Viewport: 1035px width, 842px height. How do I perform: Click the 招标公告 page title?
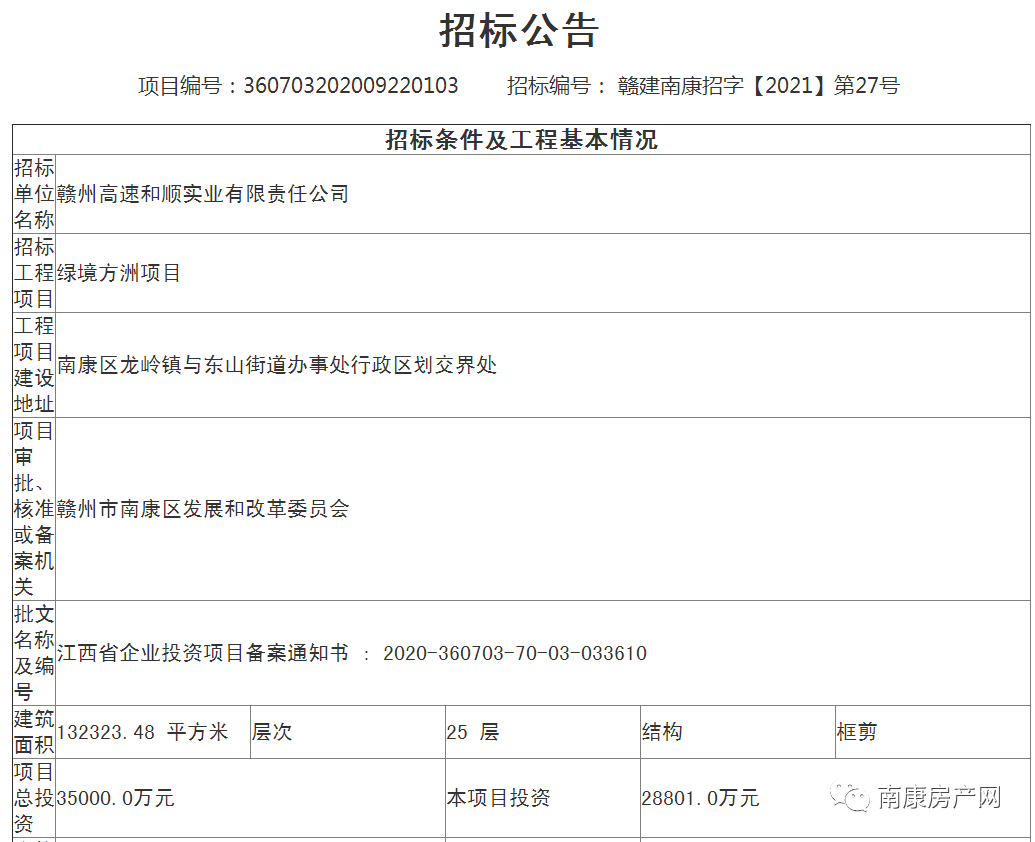[518, 31]
